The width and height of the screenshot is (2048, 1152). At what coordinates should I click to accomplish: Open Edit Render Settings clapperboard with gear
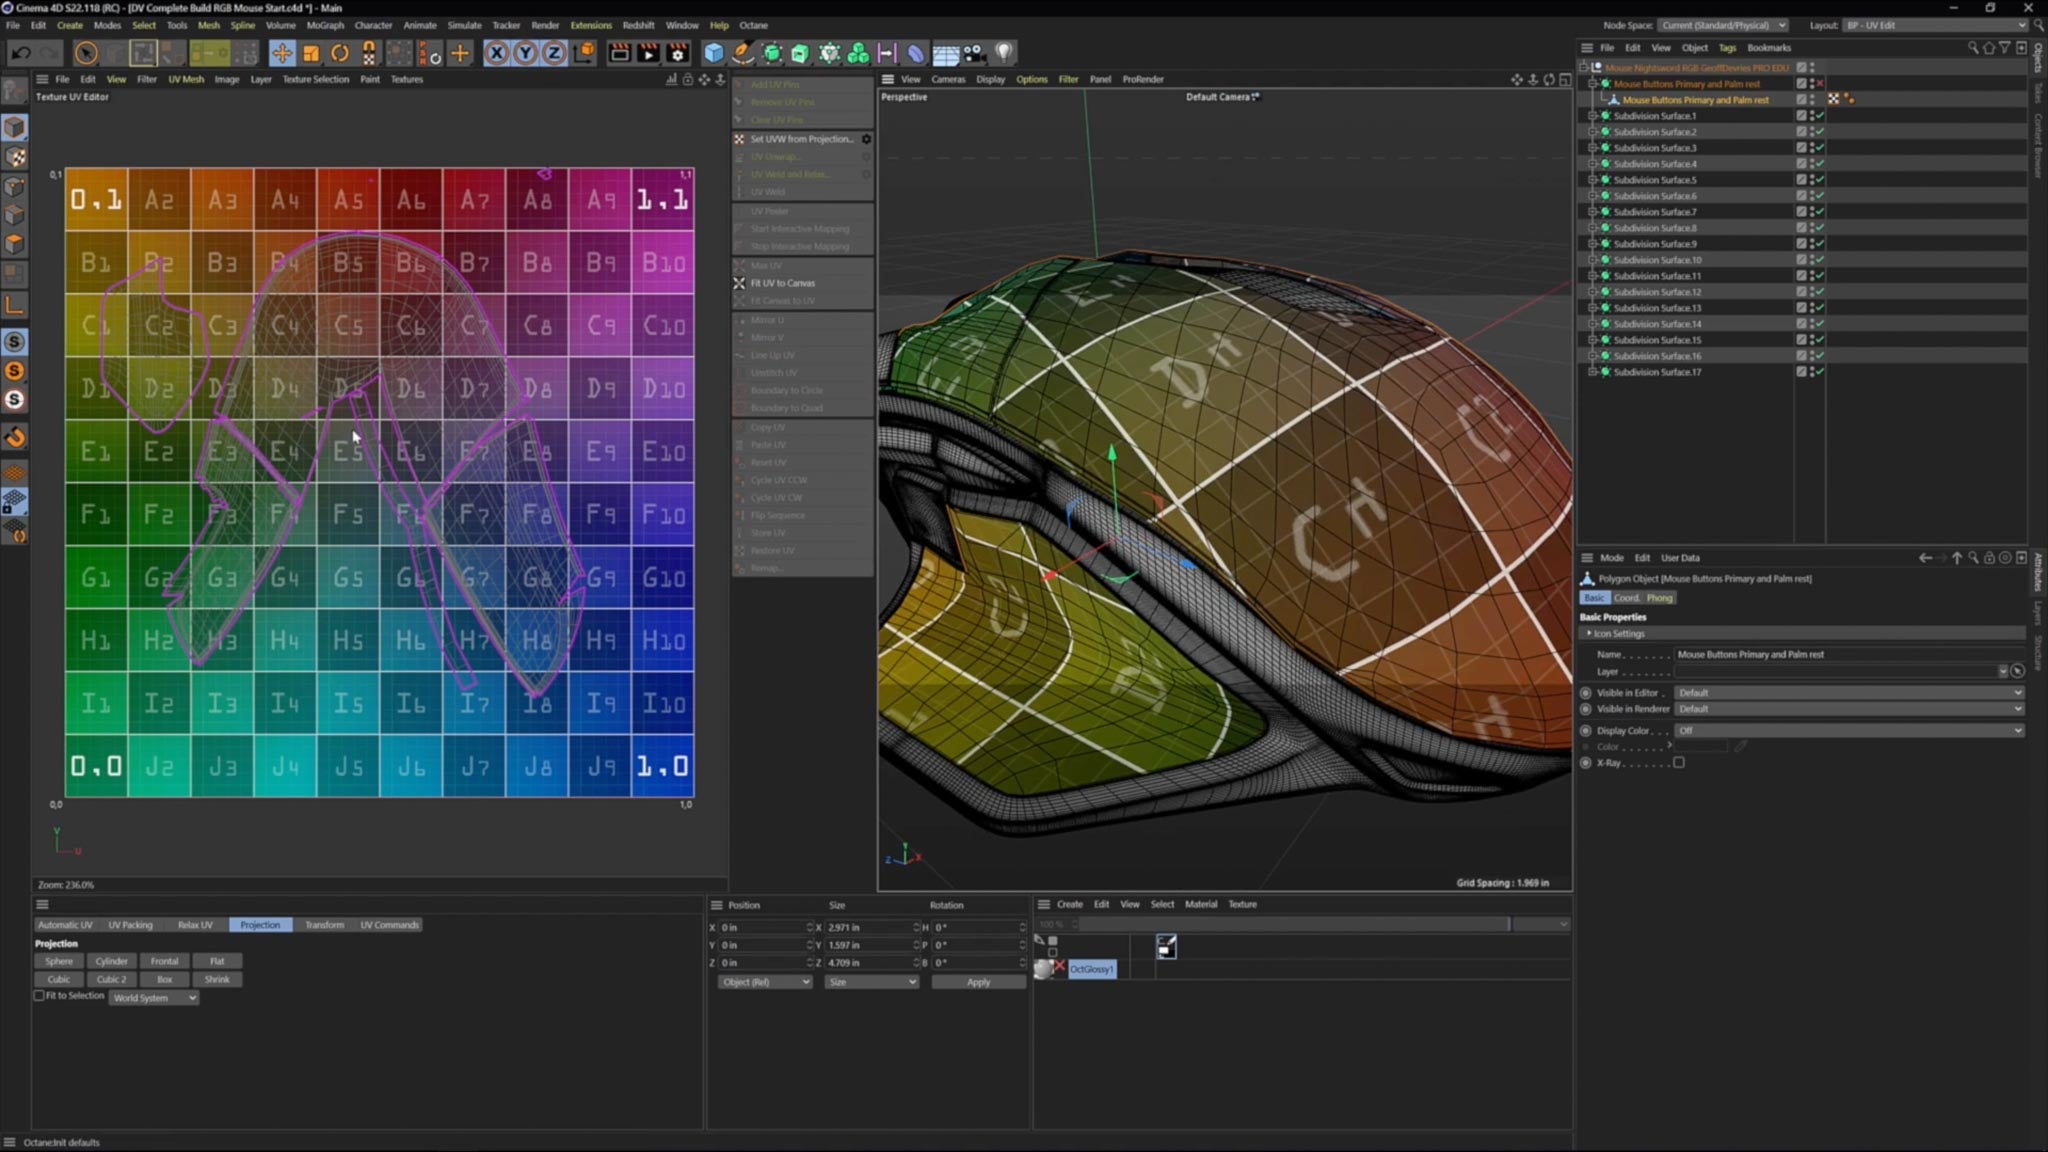tap(677, 53)
